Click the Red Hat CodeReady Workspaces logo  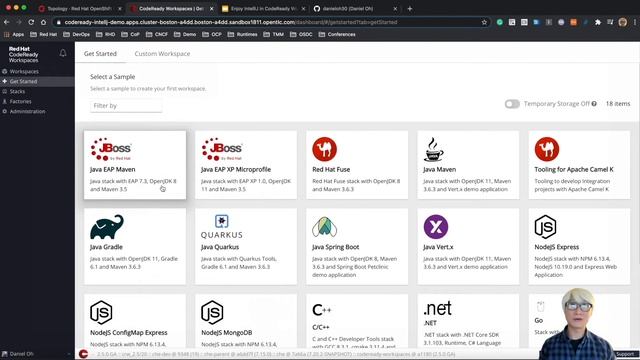[x=24, y=54]
